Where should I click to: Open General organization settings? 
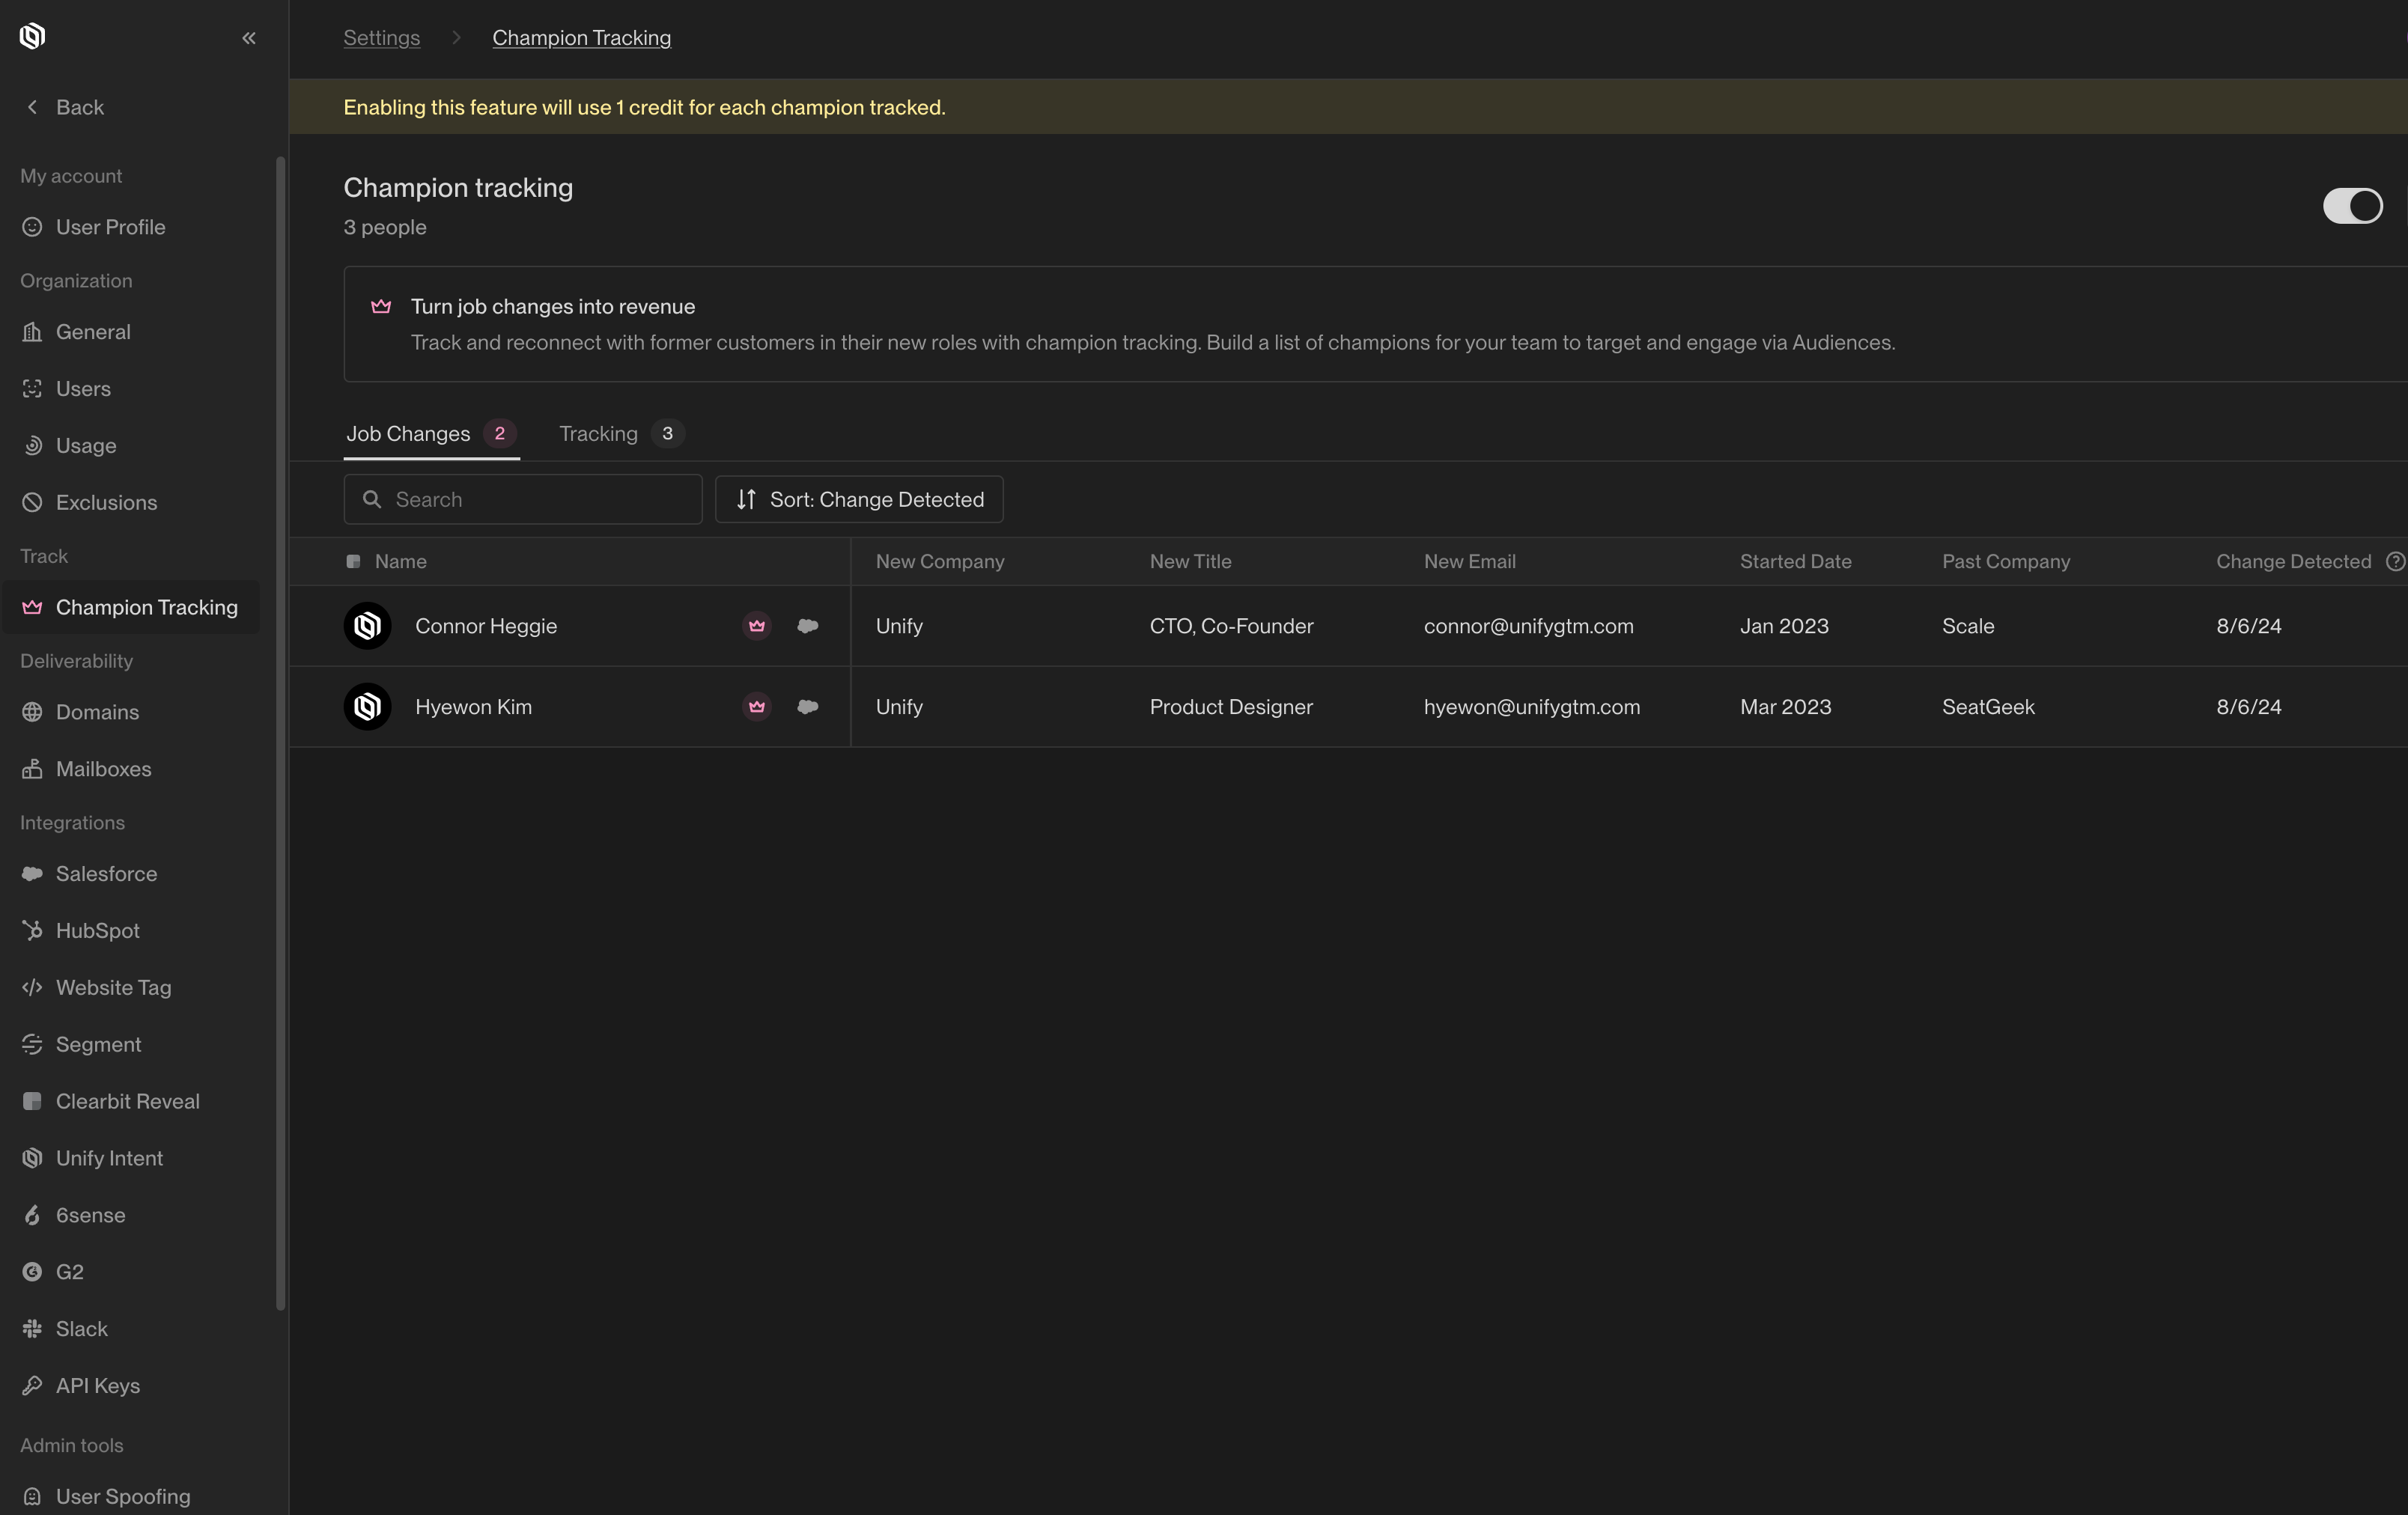coord(130,332)
